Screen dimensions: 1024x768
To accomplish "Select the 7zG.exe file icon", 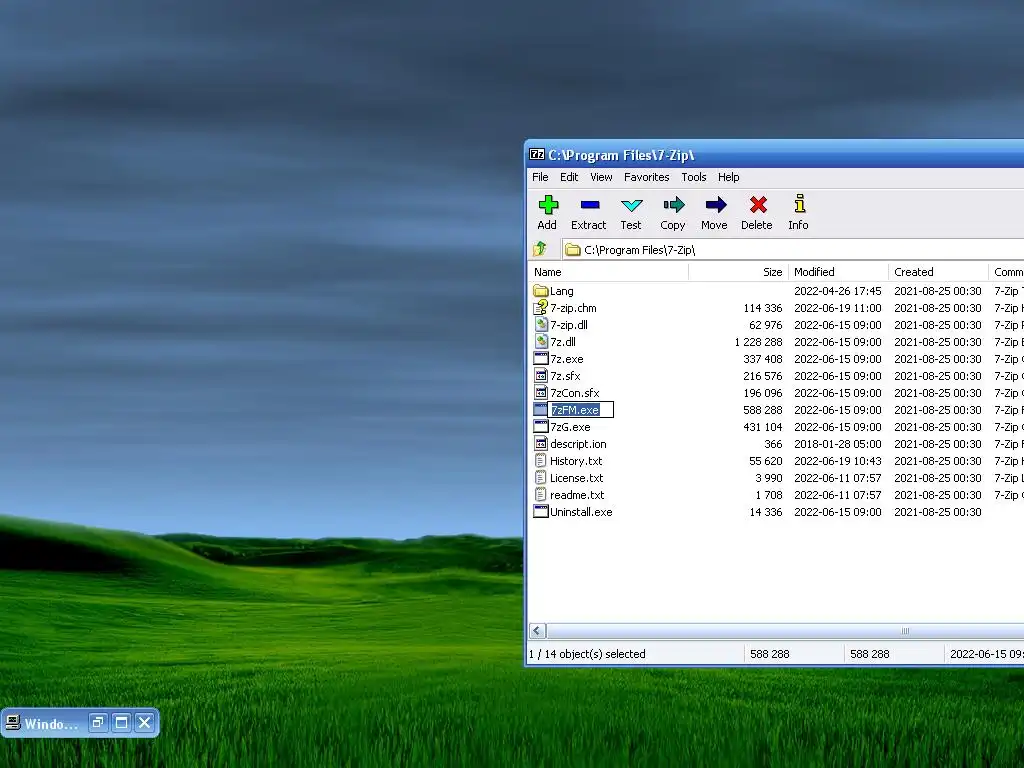I will pyautogui.click(x=540, y=426).
